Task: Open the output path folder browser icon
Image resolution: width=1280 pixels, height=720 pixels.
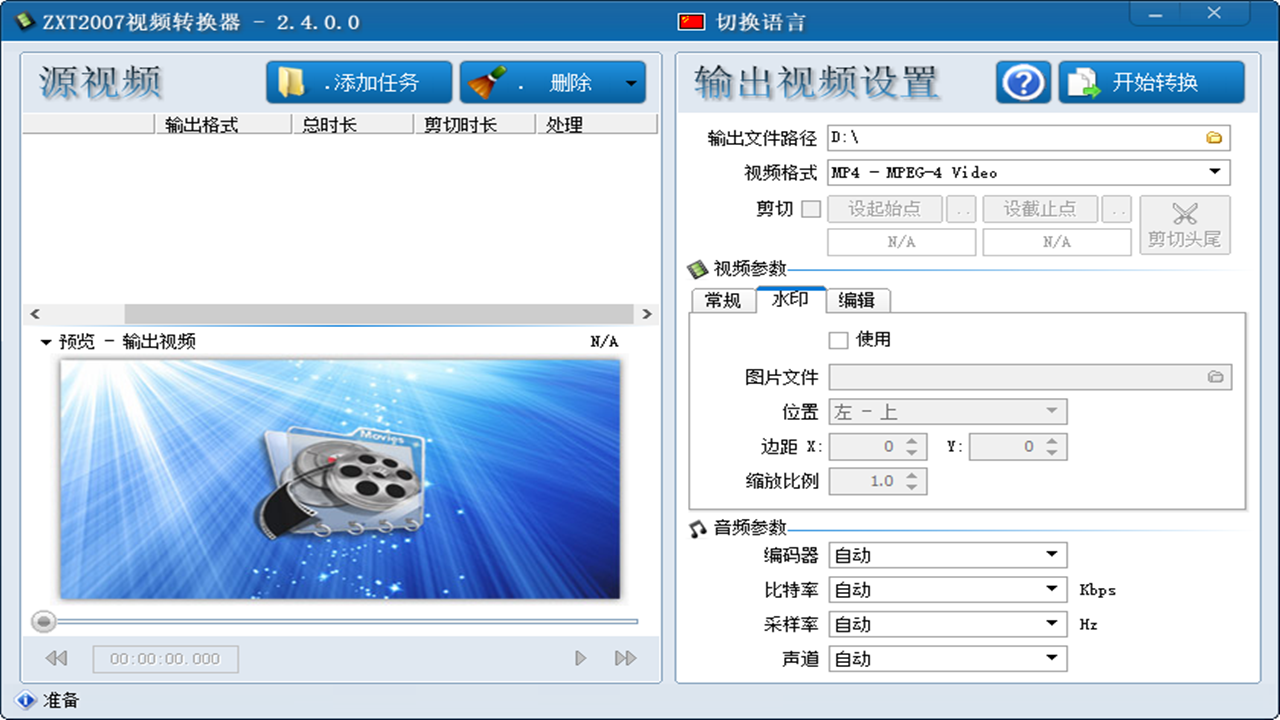Action: point(1216,137)
